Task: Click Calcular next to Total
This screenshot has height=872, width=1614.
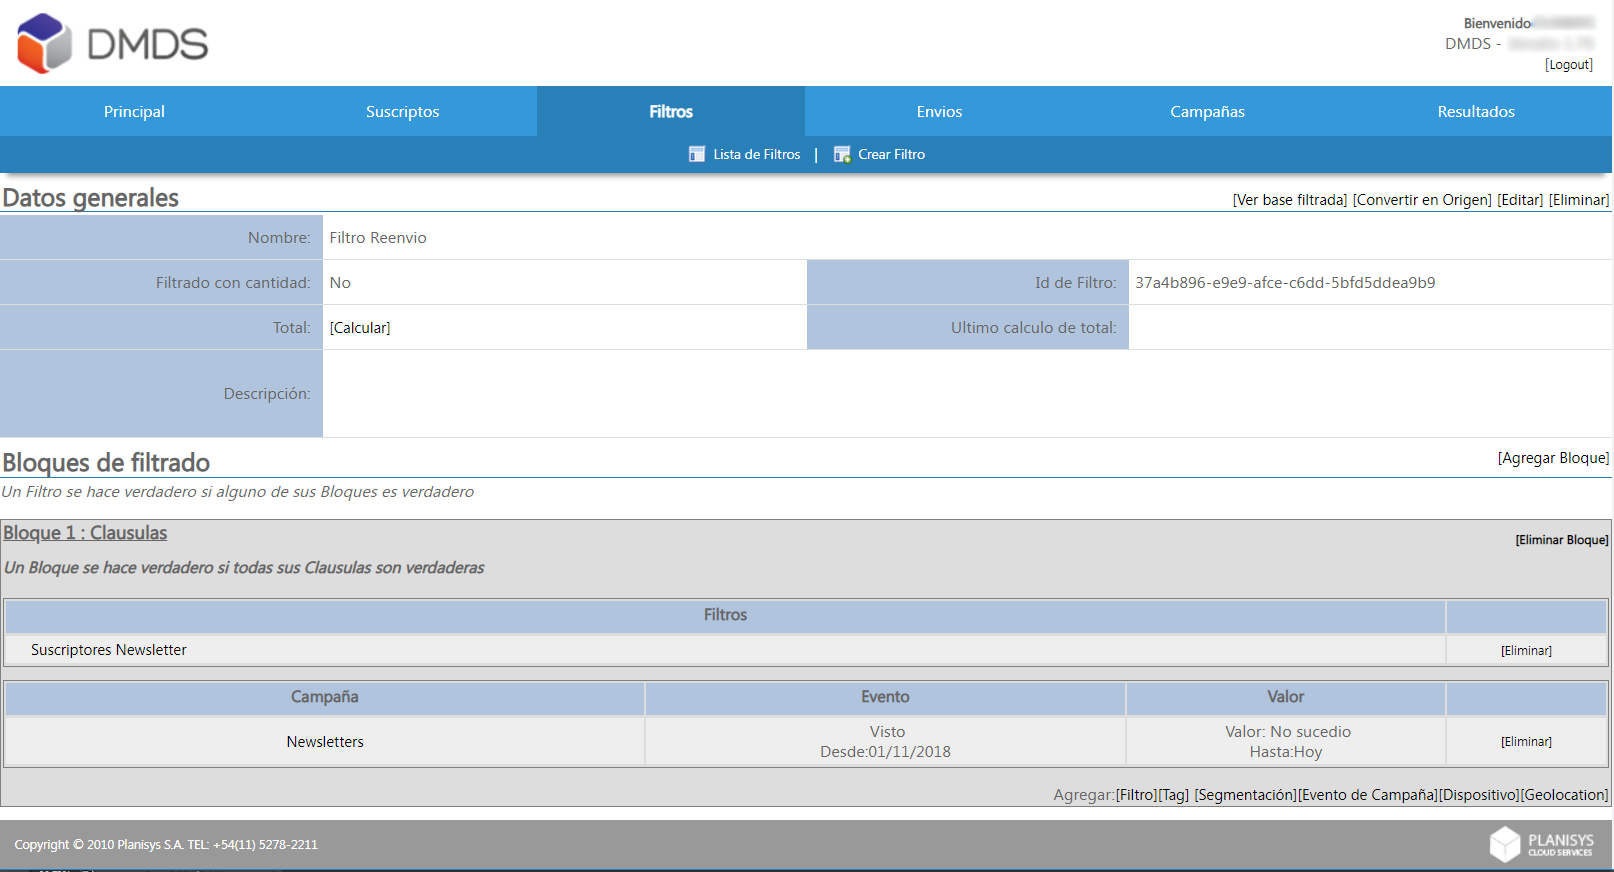Action: point(360,328)
